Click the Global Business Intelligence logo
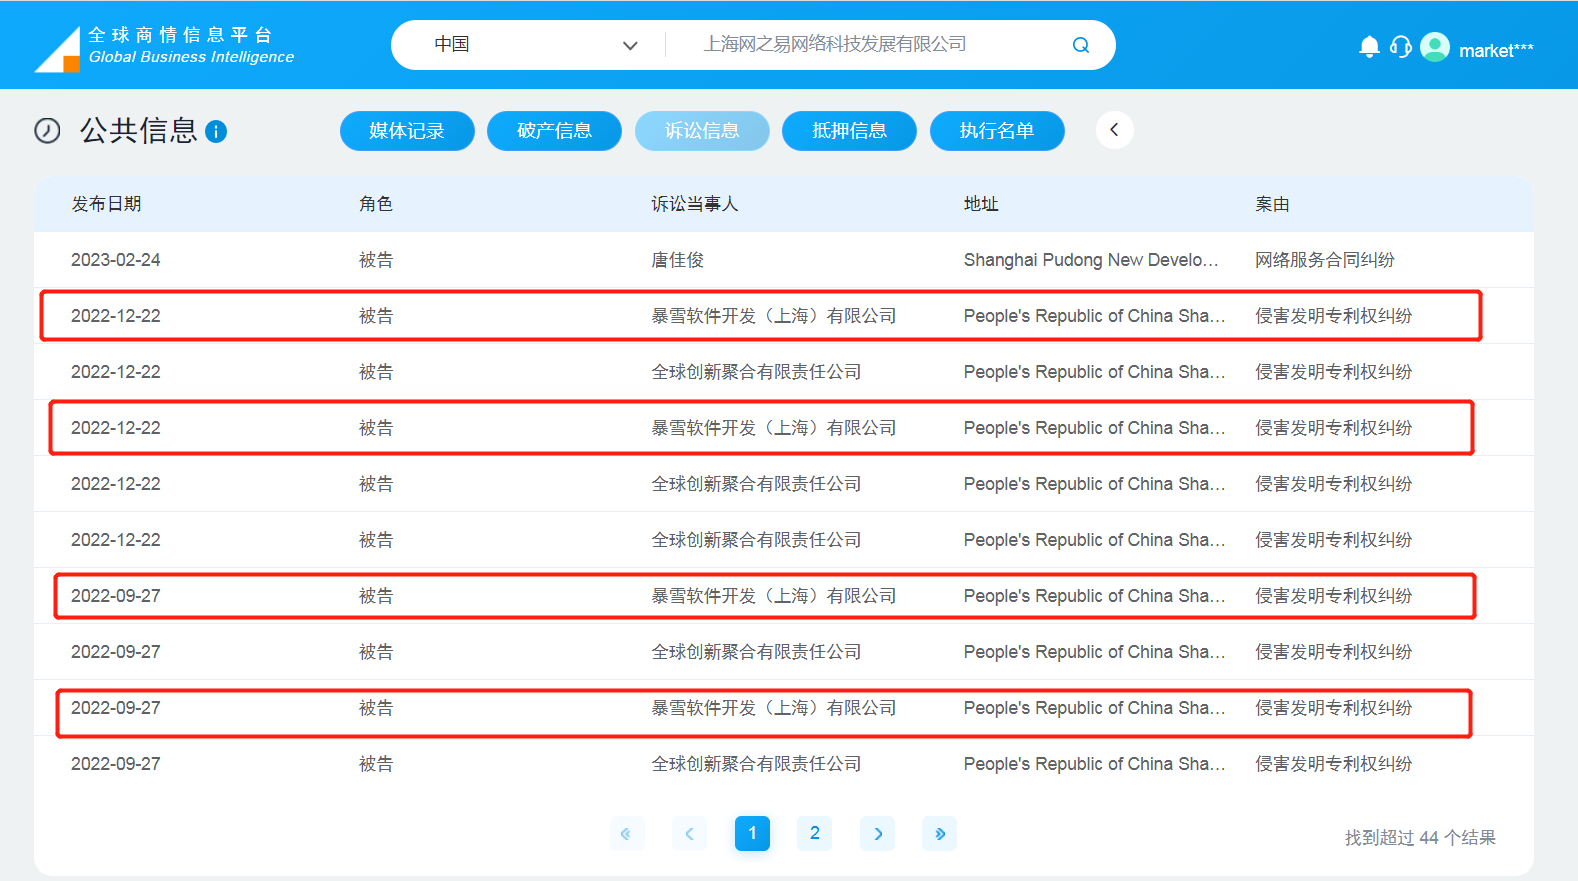1578x881 pixels. pyautogui.click(x=165, y=47)
